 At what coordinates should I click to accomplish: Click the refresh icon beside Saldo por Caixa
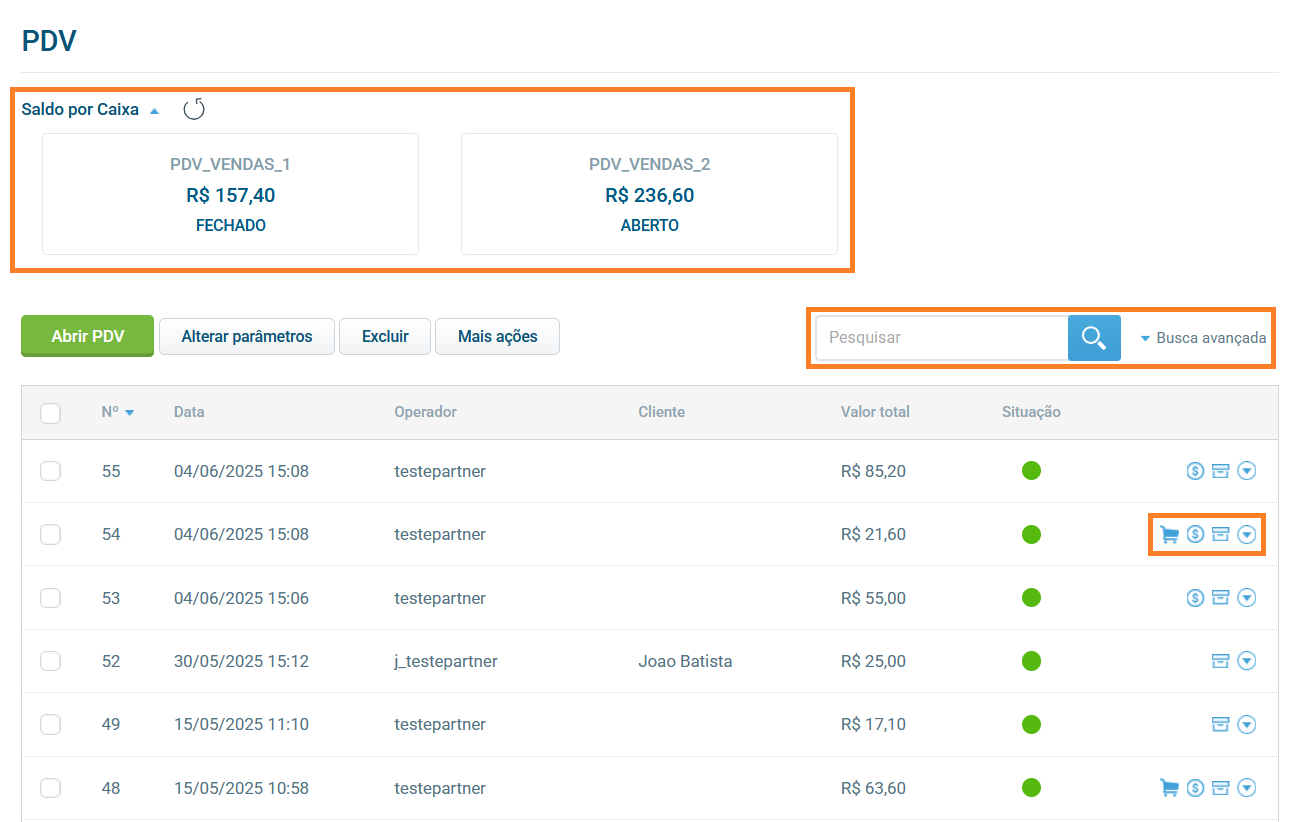click(194, 109)
